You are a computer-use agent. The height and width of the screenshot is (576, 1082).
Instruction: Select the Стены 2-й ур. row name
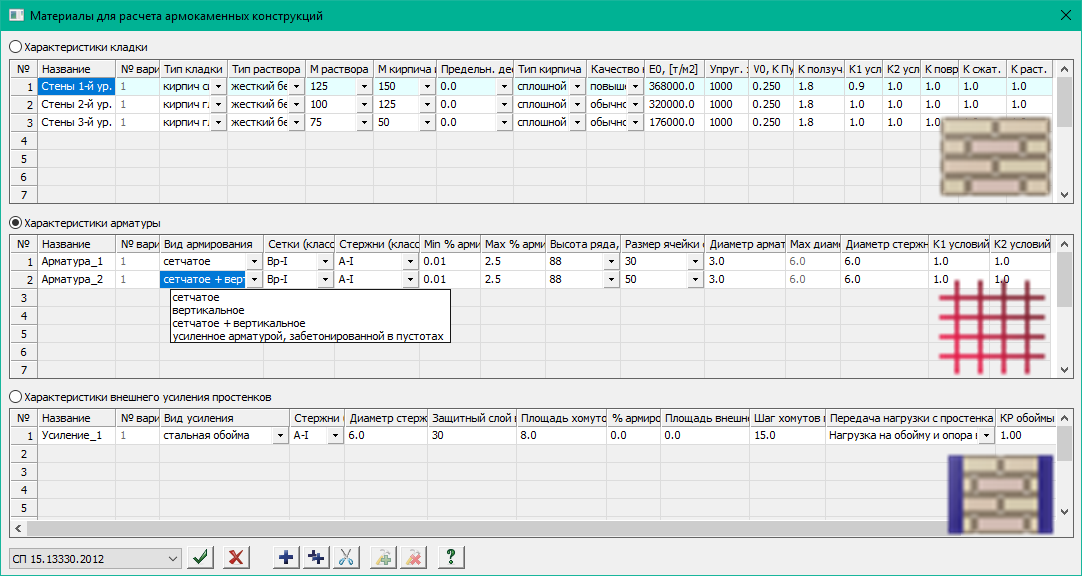[x=76, y=104]
